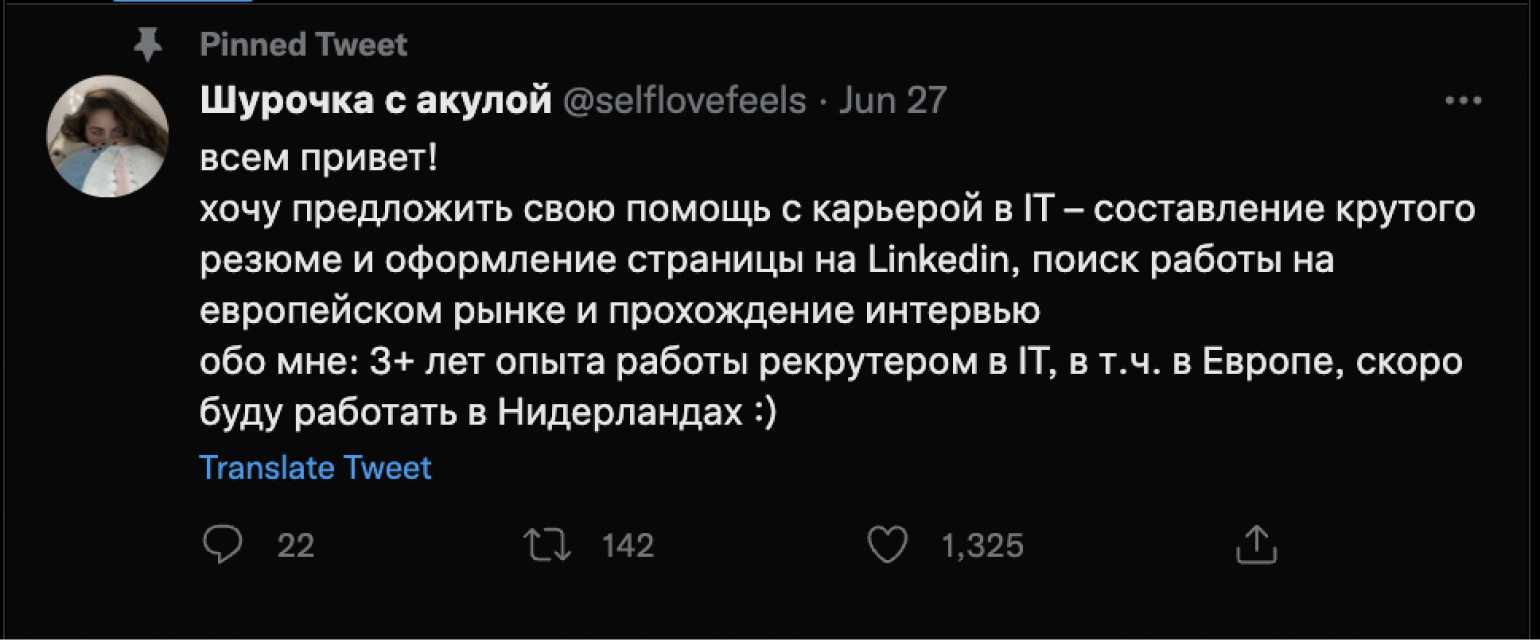Open the tweet via "Jun 27" timestamp
The width and height of the screenshot is (1540, 640).
(x=892, y=100)
